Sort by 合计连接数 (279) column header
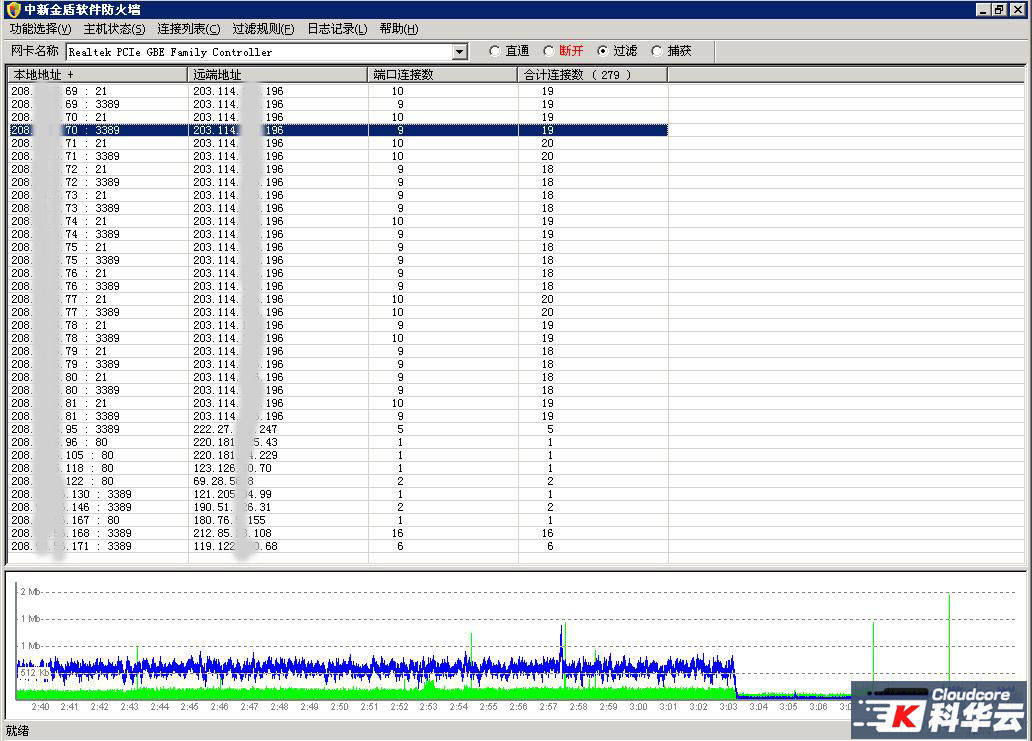 tap(592, 74)
